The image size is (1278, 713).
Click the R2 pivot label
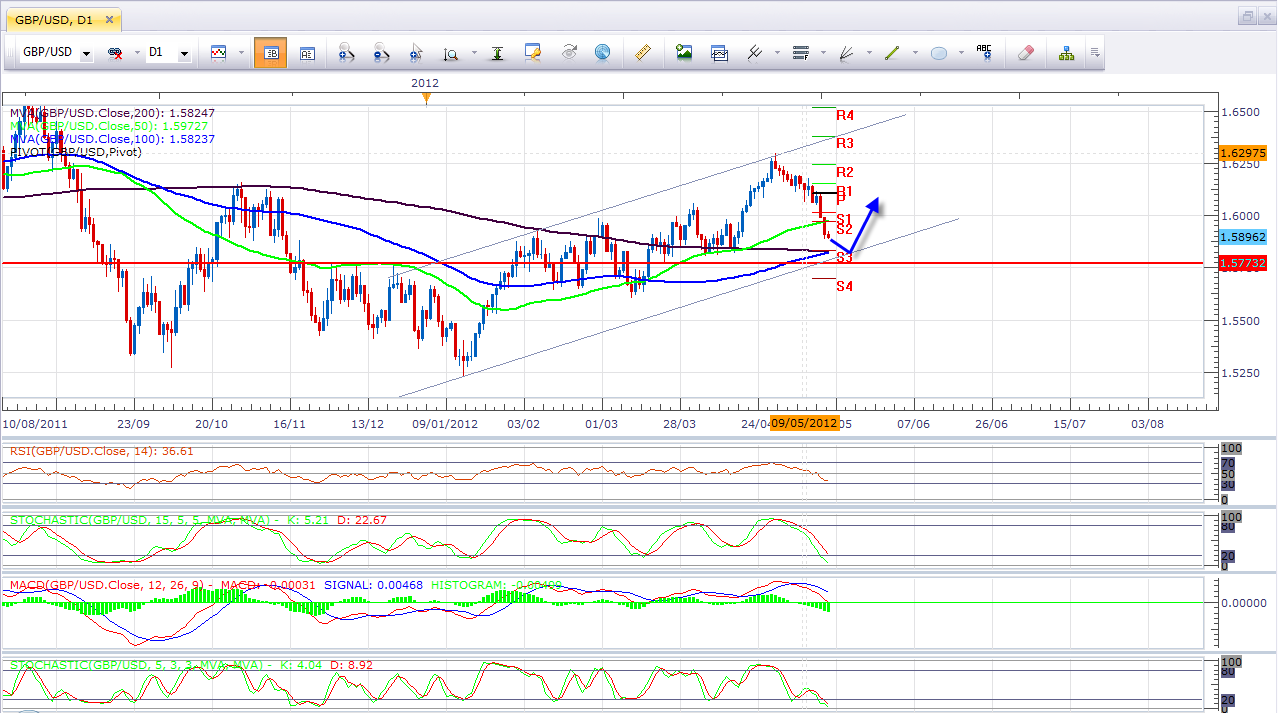845,172
